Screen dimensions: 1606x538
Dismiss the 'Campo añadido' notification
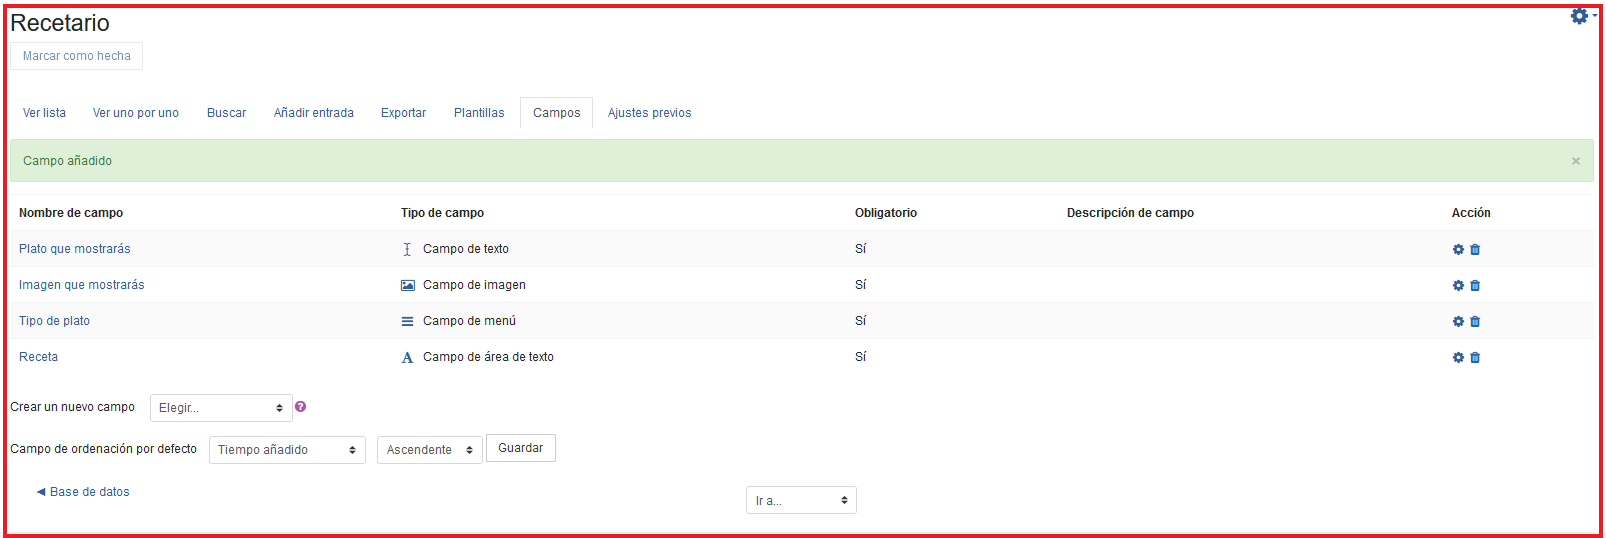click(1575, 161)
